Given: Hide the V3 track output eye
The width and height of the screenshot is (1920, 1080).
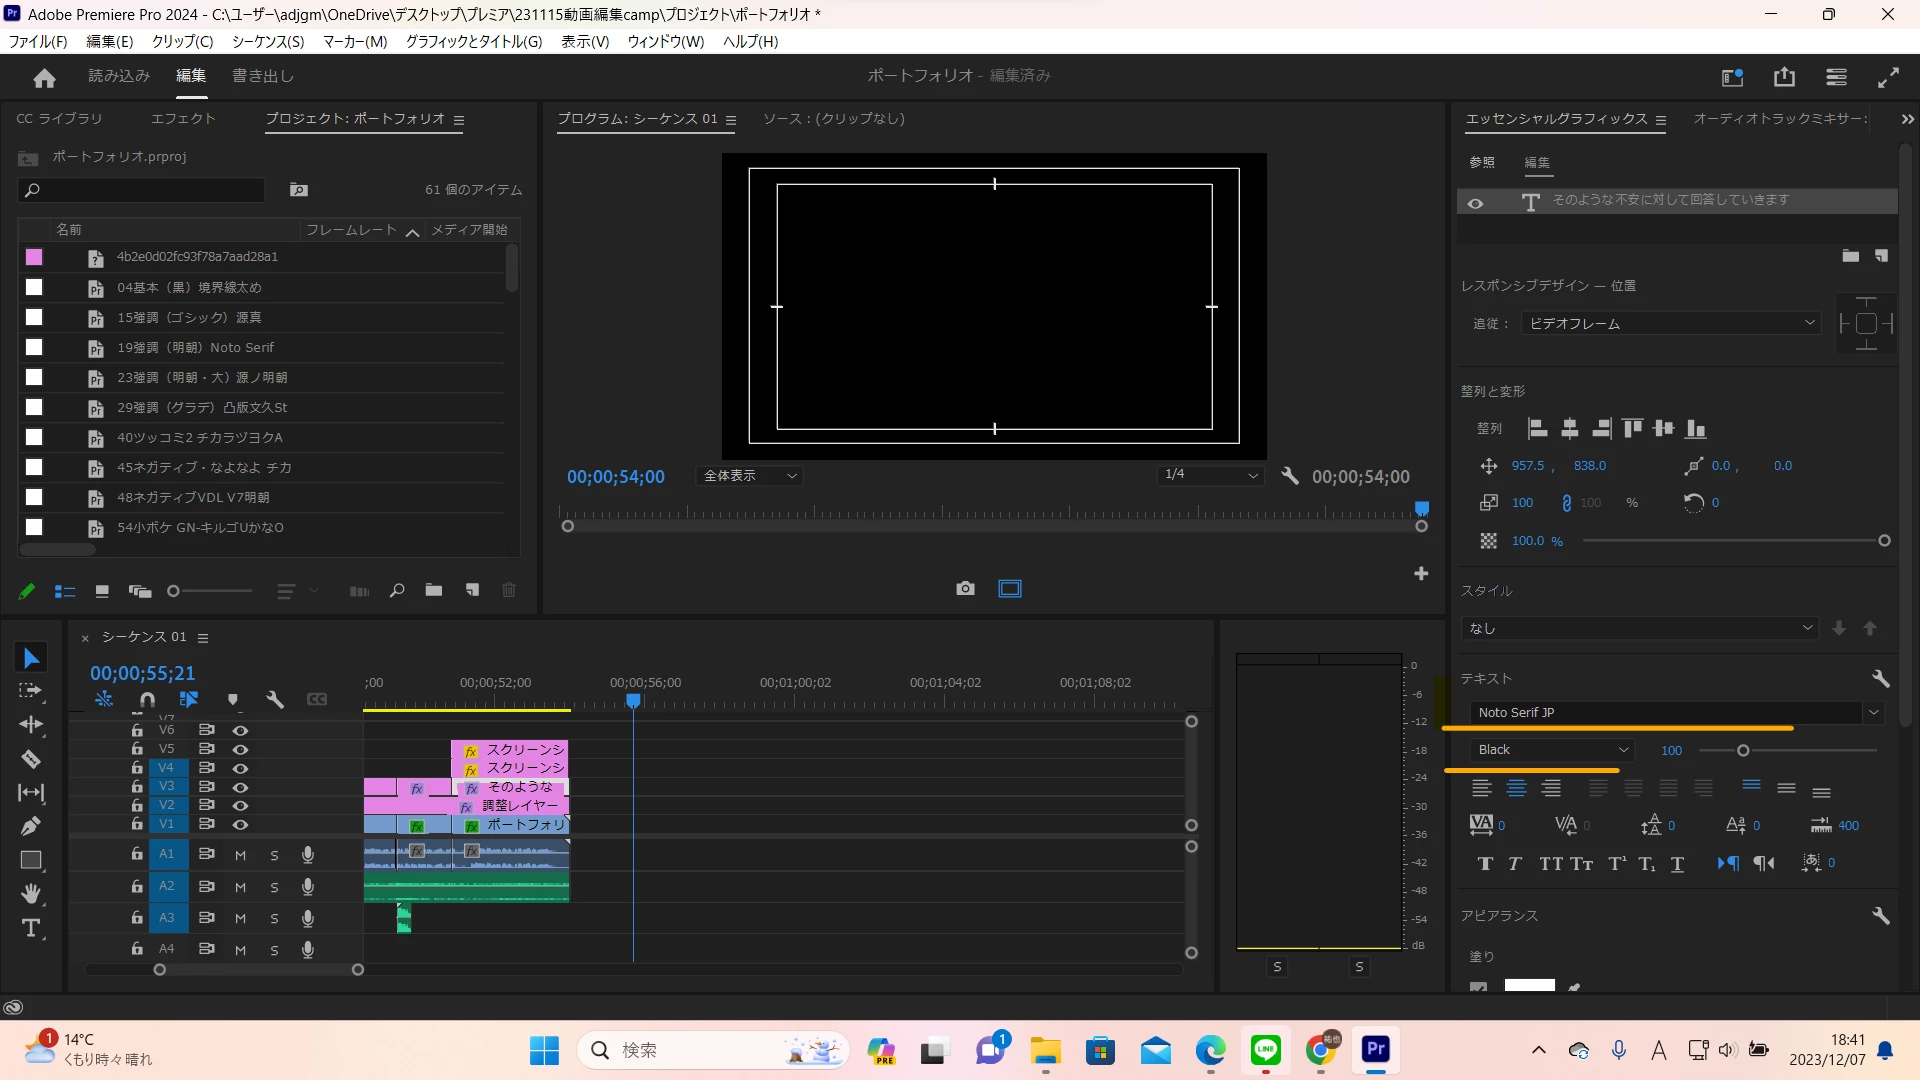Looking at the screenshot, I should click(x=240, y=787).
